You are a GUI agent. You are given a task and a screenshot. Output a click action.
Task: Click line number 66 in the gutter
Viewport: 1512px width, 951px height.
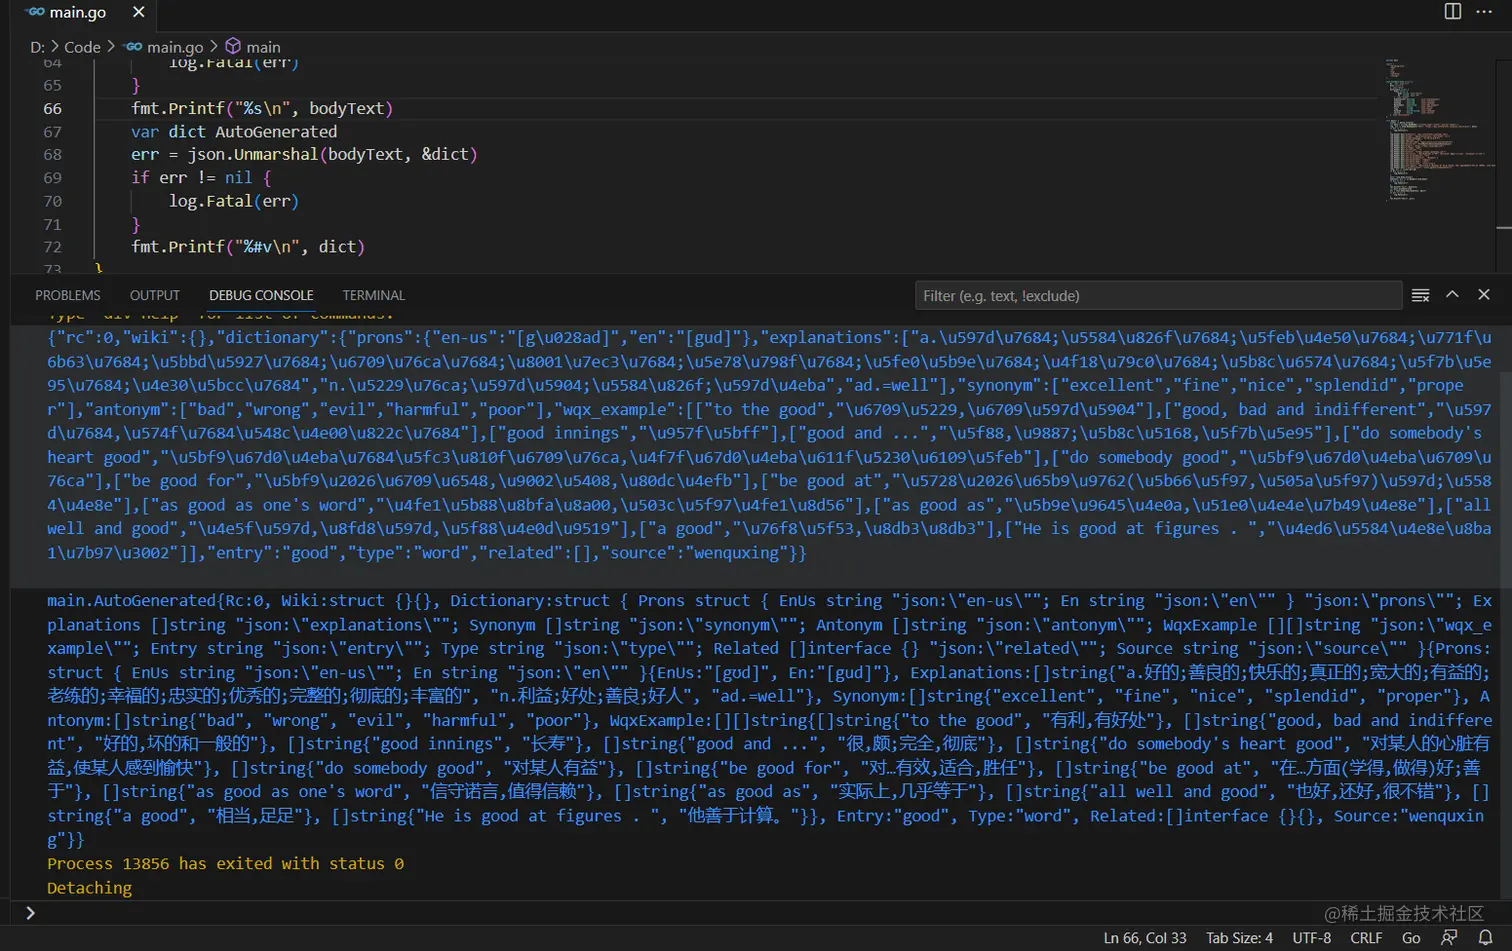[x=52, y=108]
